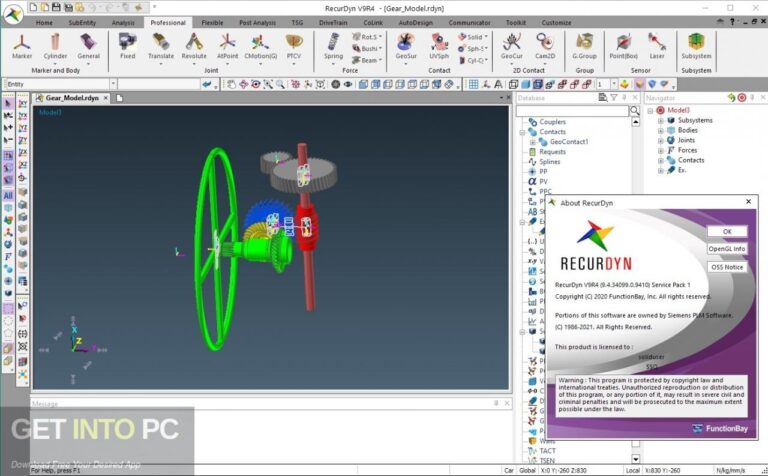Image resolution: width=768 pixels, height=476 pixels.
Task: Create a Subsystem from the ribbon
Action: 696,47
